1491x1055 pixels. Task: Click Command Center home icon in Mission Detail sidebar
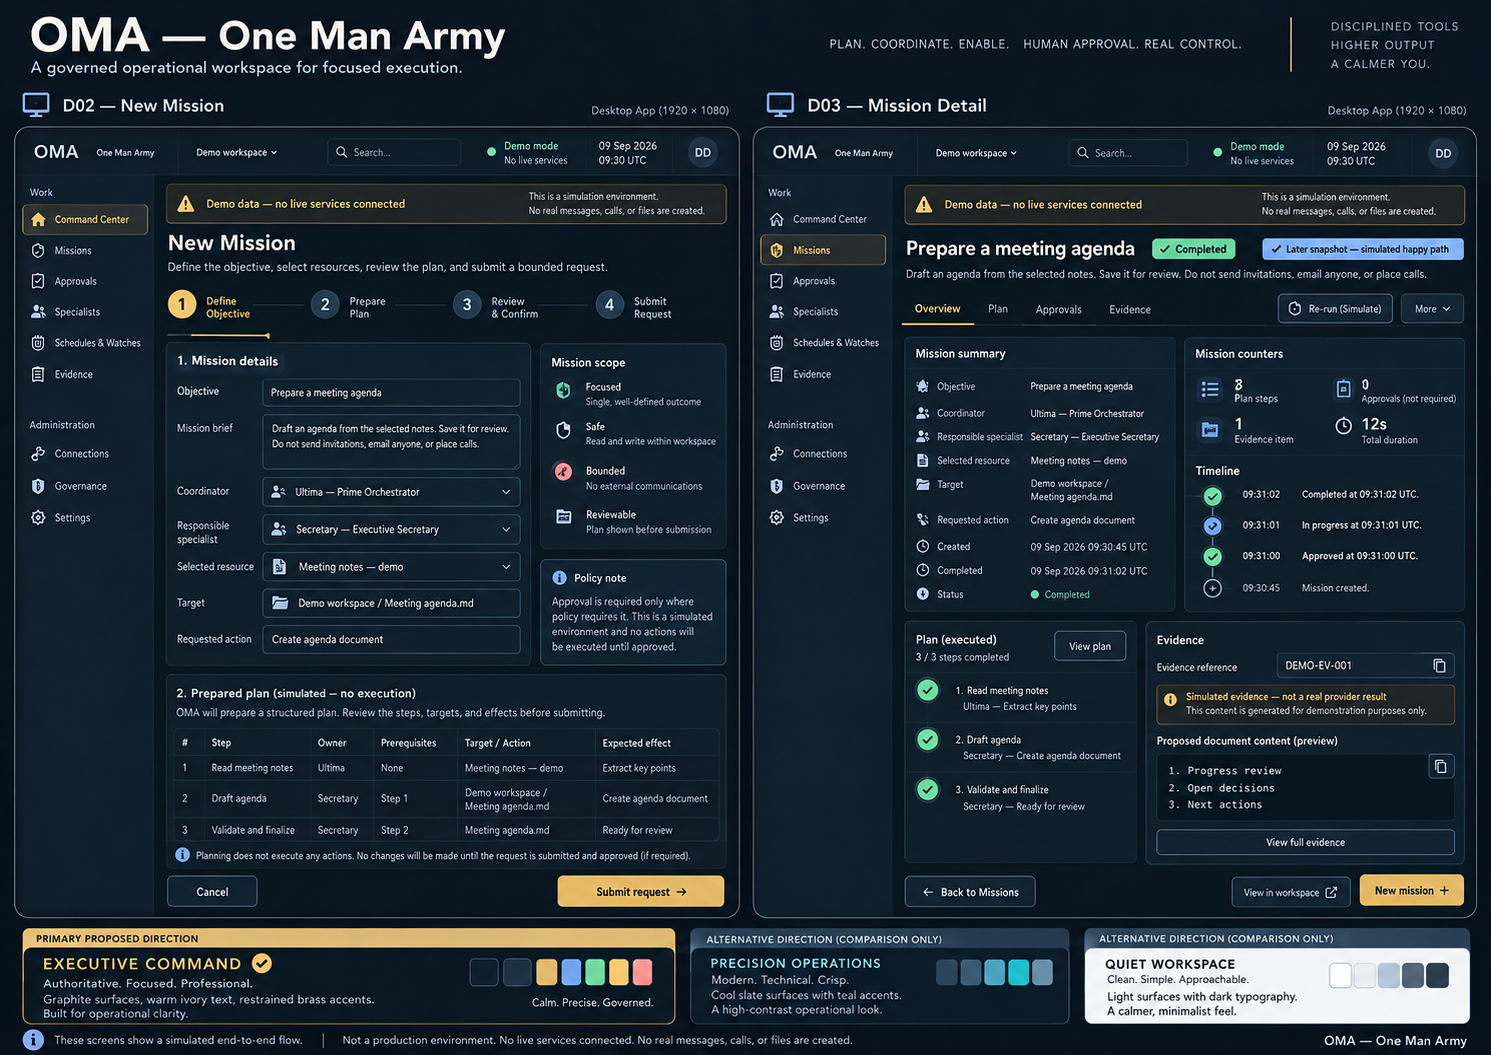[777, 219]
